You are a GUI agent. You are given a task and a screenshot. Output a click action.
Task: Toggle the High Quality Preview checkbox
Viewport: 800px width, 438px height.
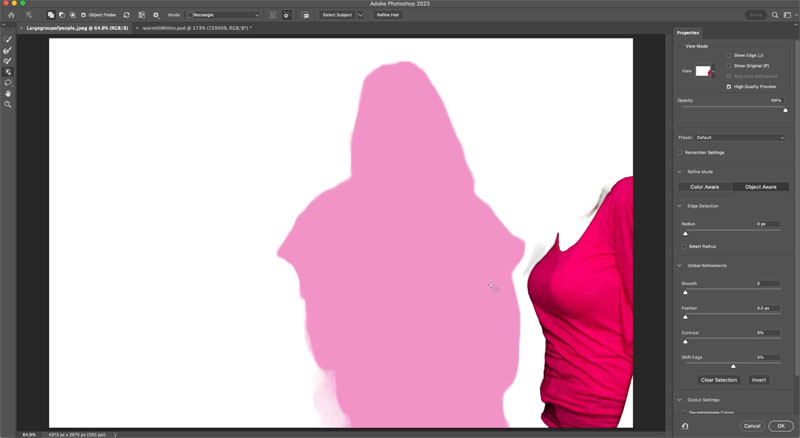[x=729, y=87]
